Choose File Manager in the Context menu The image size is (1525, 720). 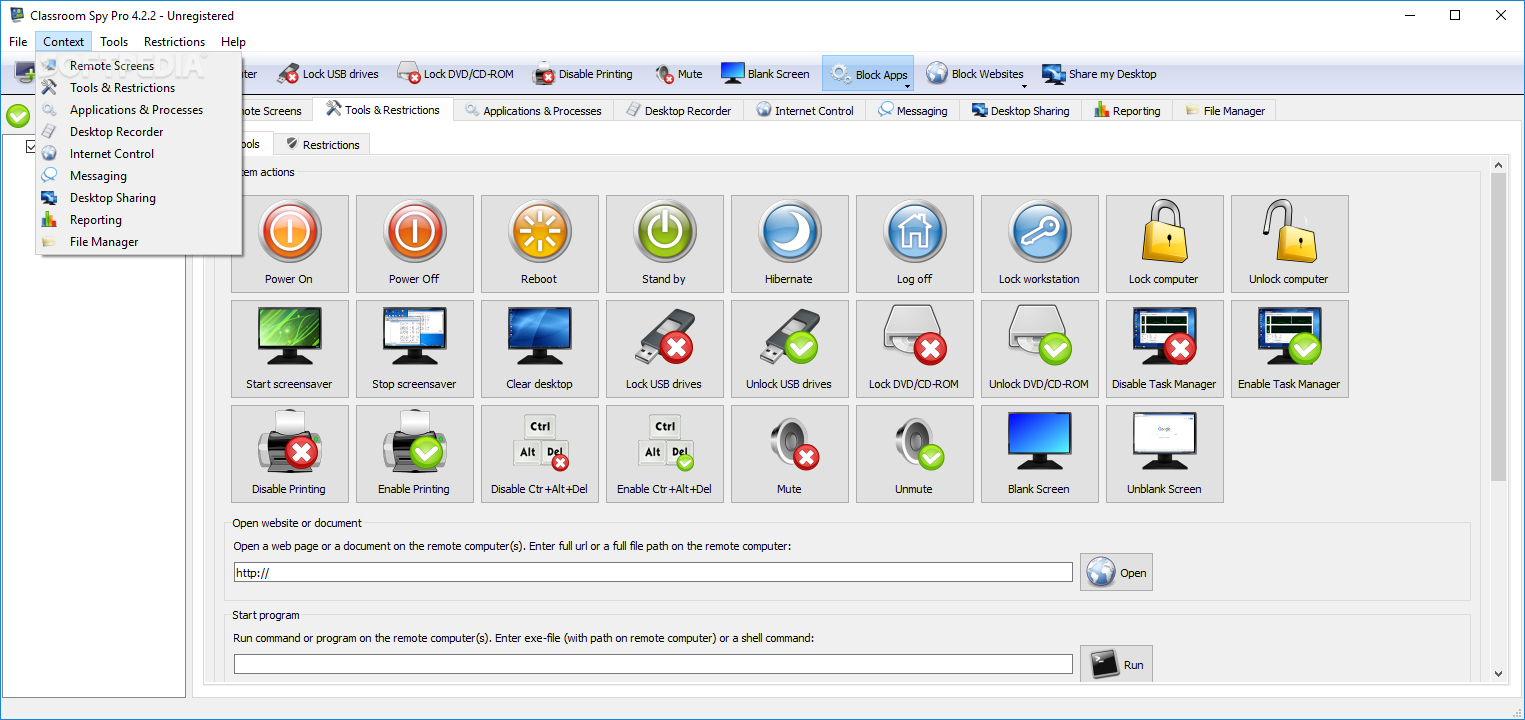tap(139, 242)
